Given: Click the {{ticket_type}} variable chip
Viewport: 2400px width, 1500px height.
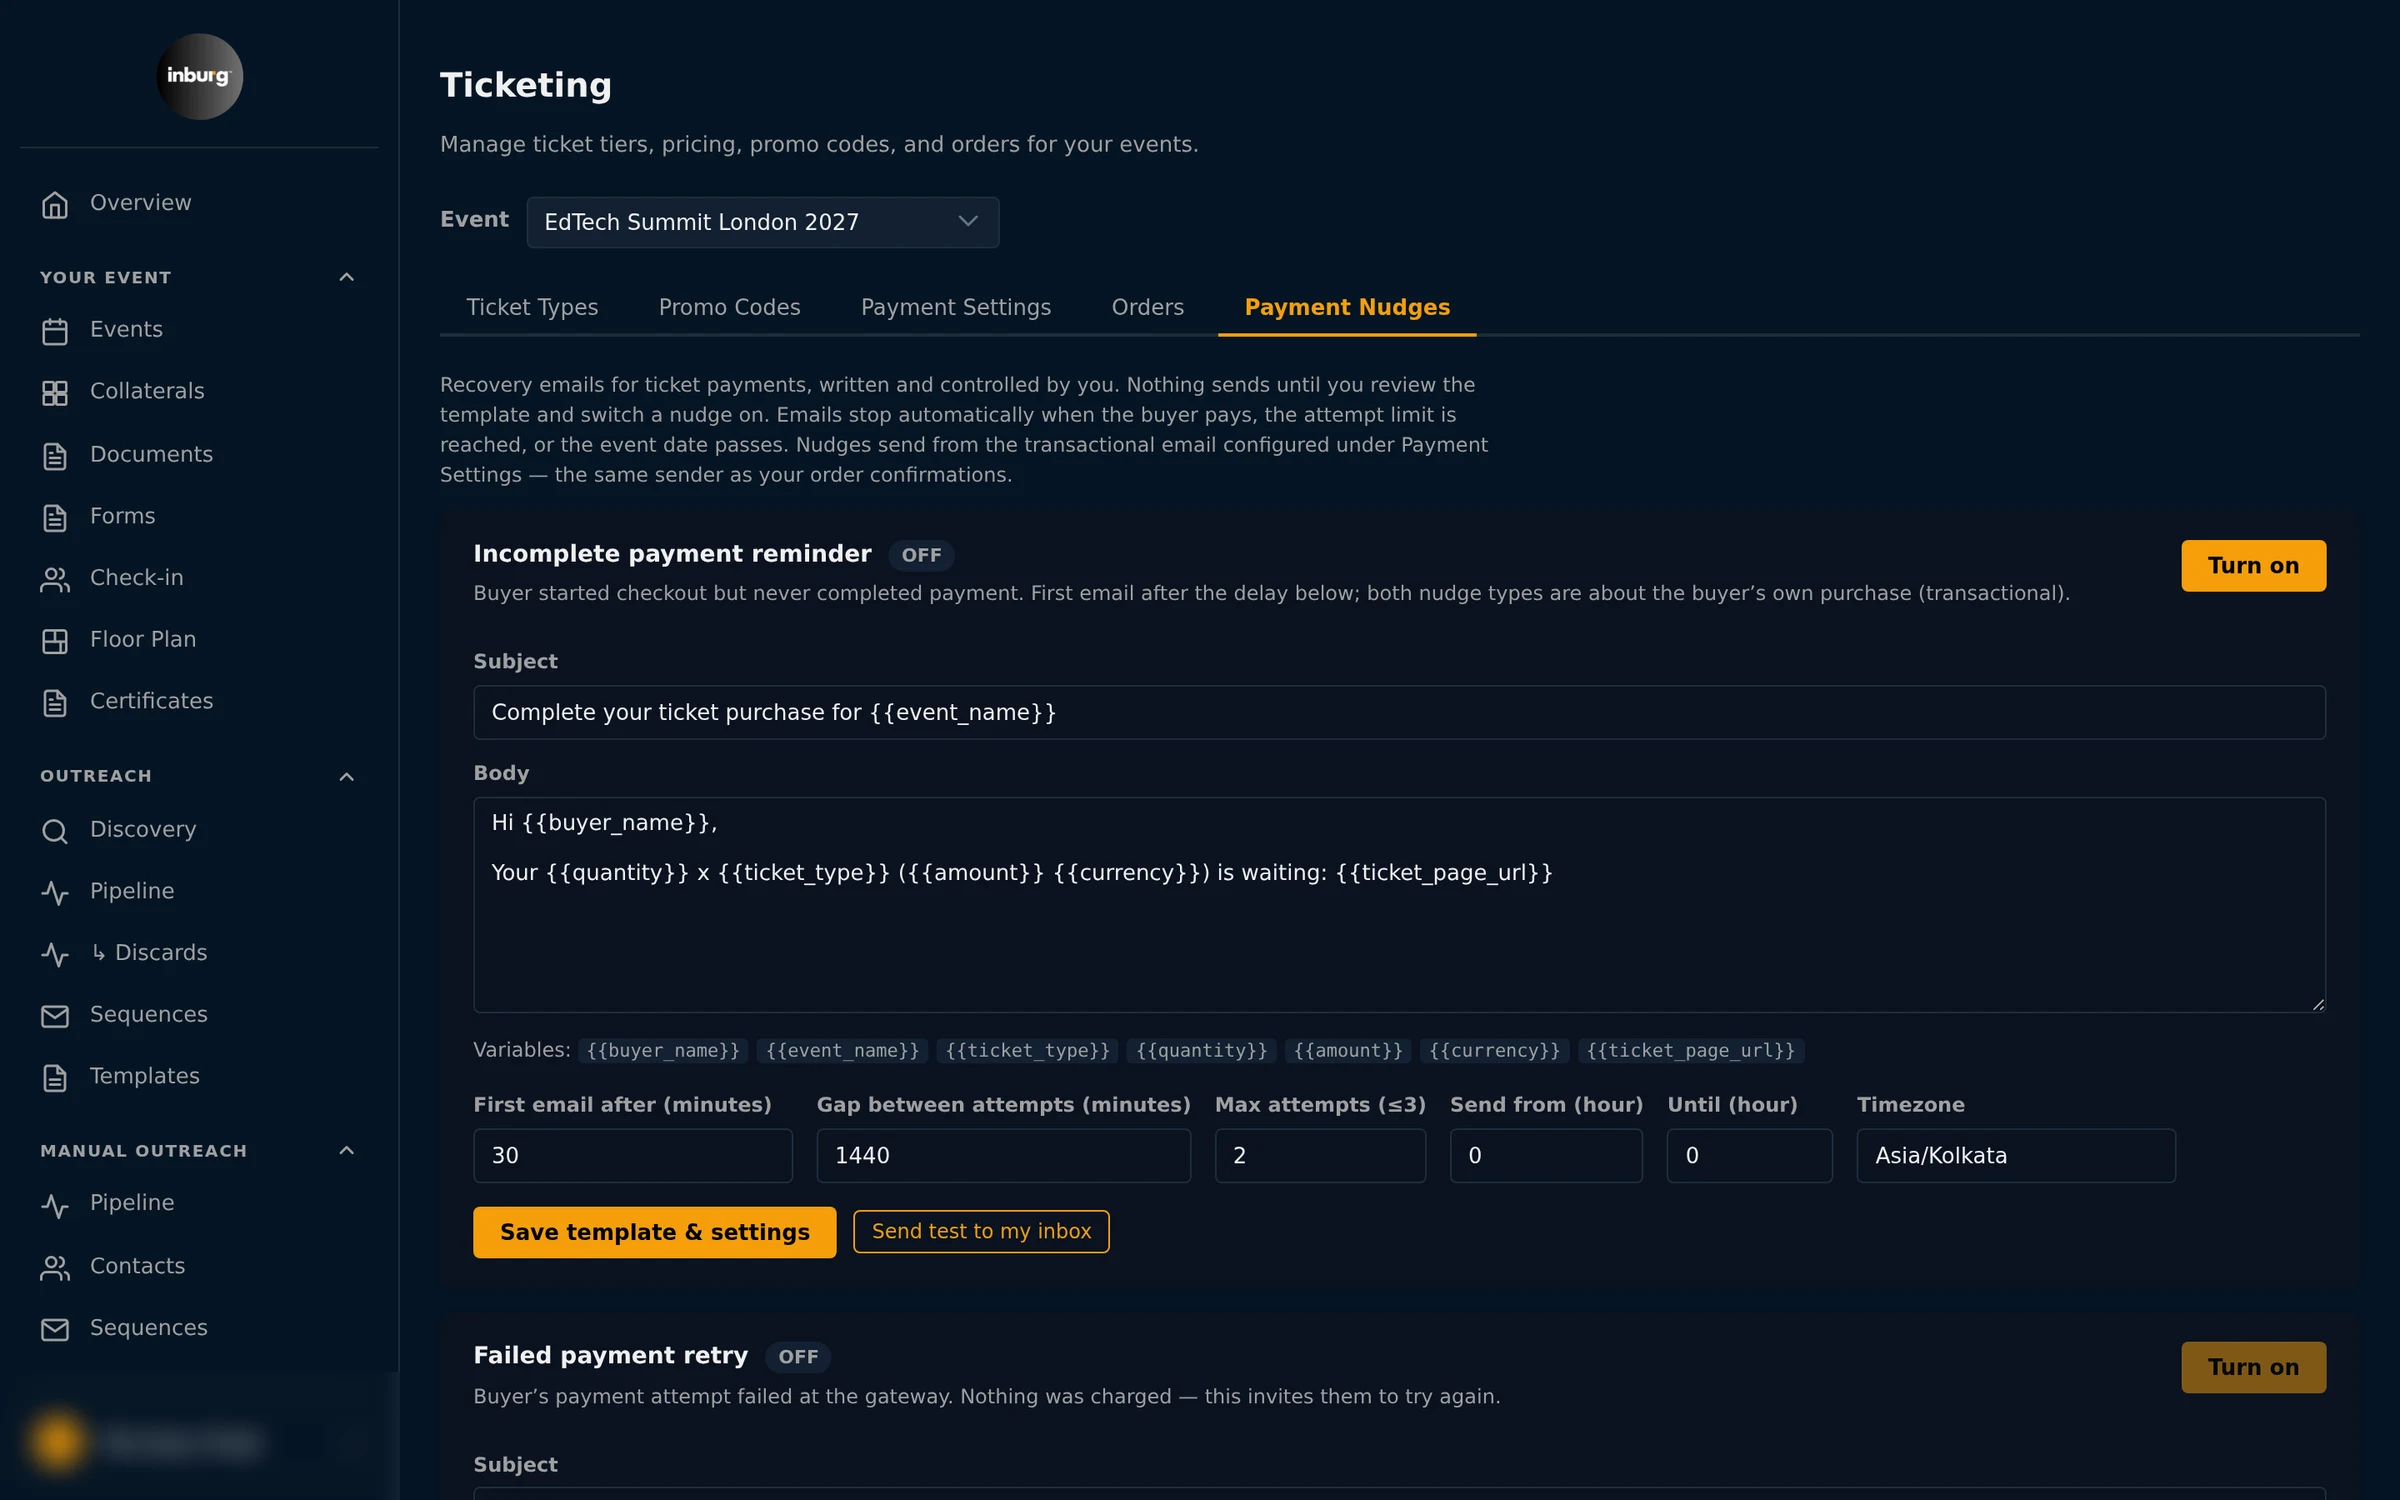Looking at the screenshot, I should click(1027, 1050).
